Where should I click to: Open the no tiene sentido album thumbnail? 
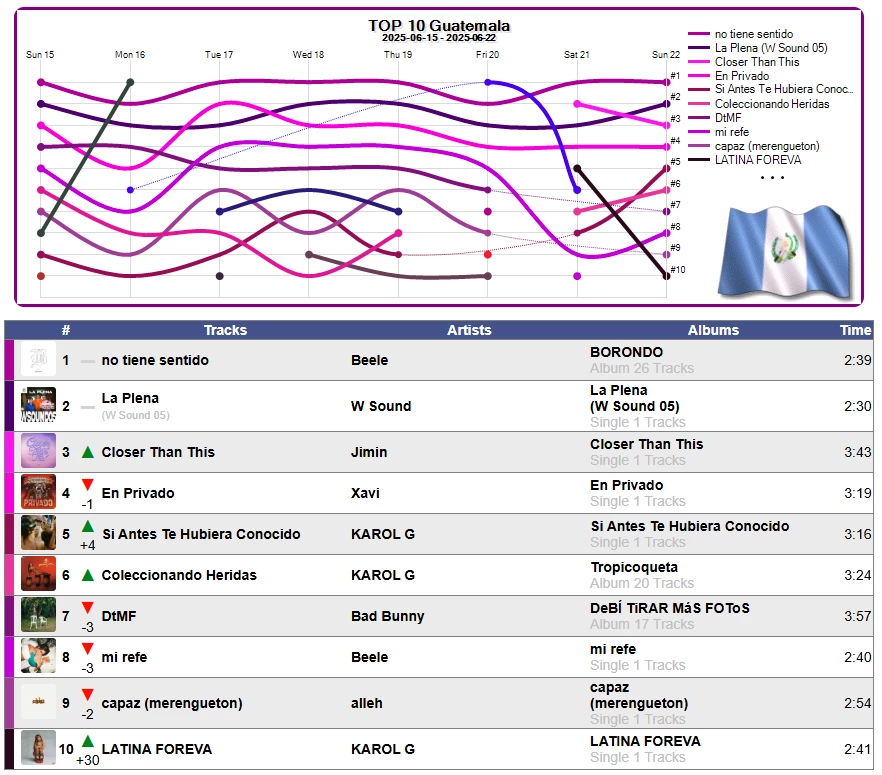tap(38, 359)
